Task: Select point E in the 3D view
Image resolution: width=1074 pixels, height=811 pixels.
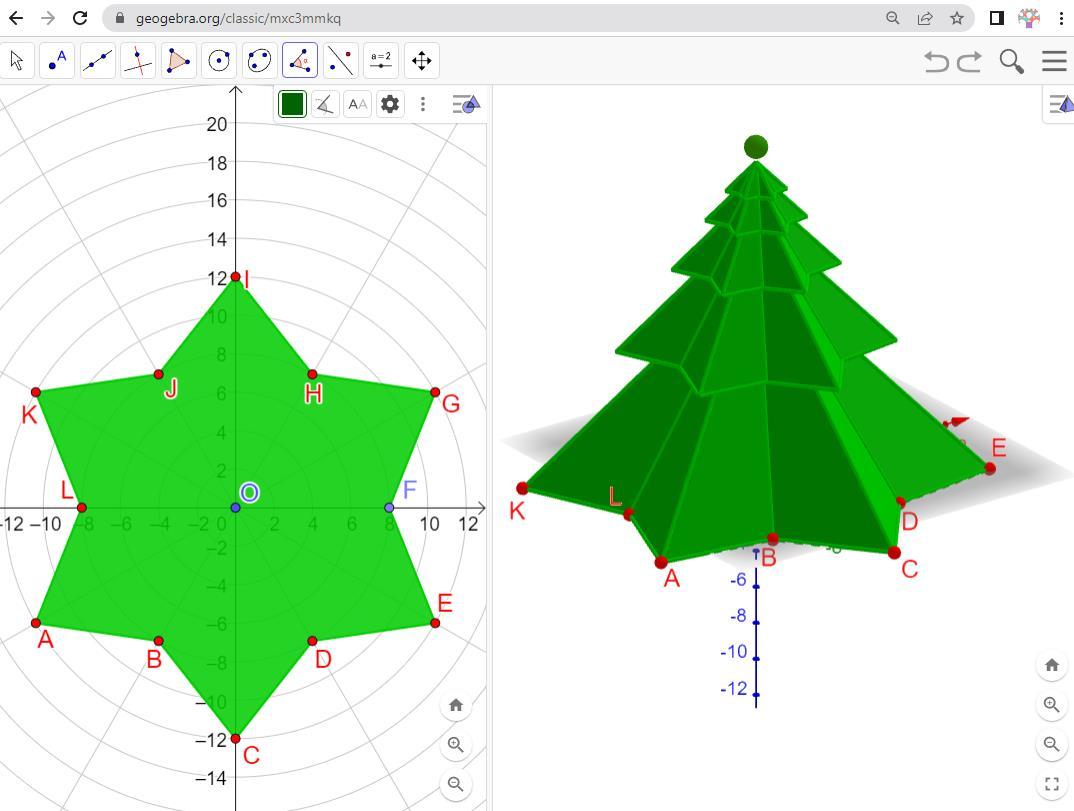Action: point(990,469)
